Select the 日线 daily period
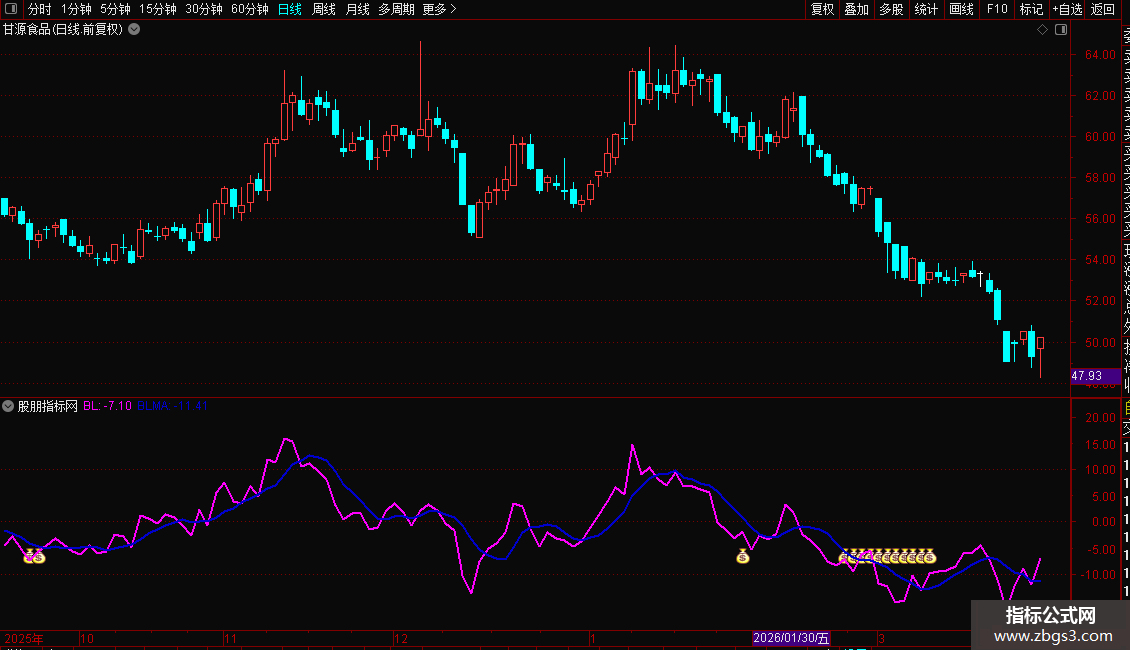1130x650 pixels. (x=290, y=9)
